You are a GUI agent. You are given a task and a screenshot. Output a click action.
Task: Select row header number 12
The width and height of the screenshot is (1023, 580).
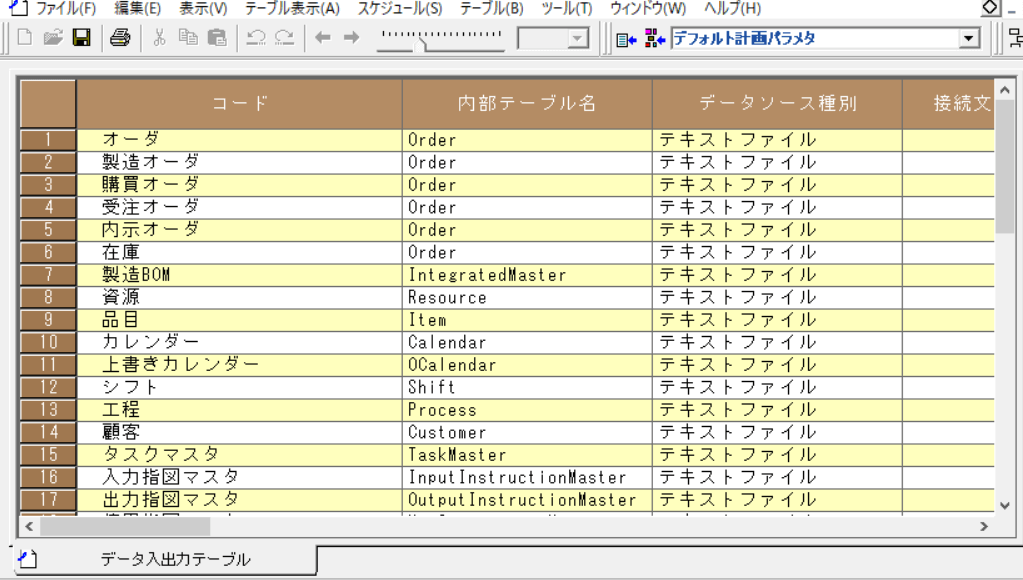point(48,387)
